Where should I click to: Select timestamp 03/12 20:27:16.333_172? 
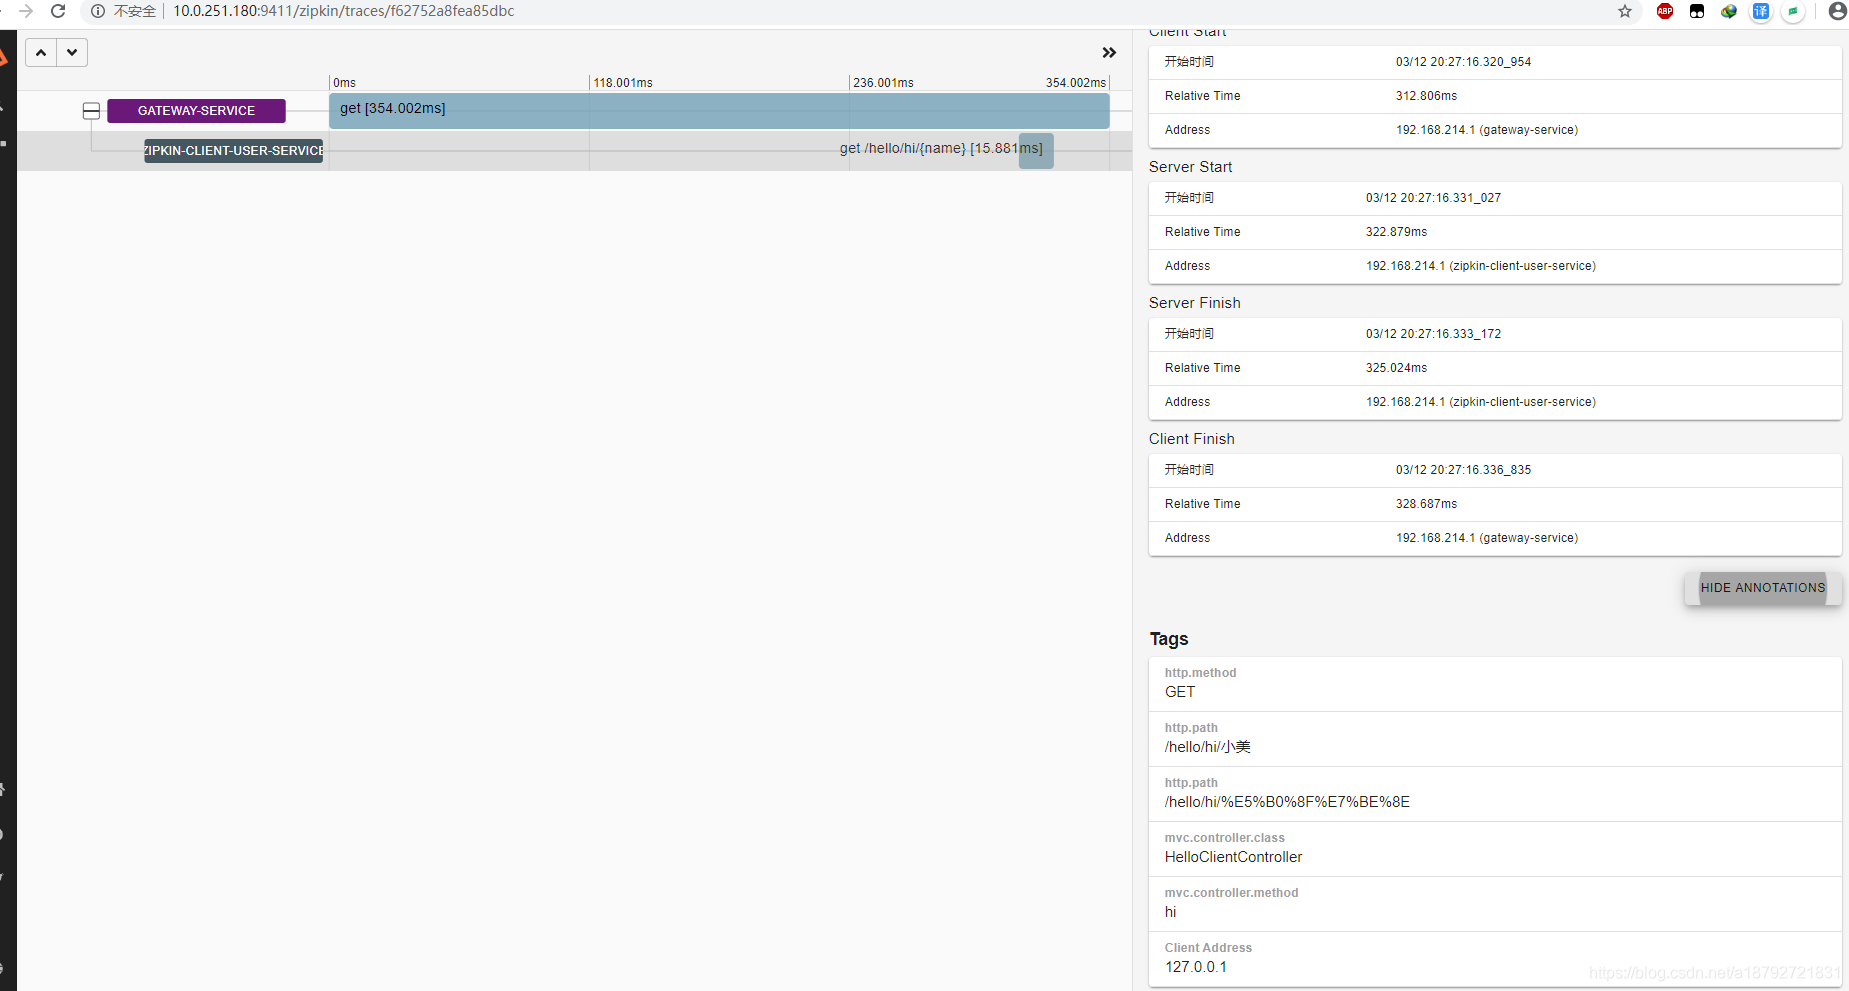pos(1433,334)
